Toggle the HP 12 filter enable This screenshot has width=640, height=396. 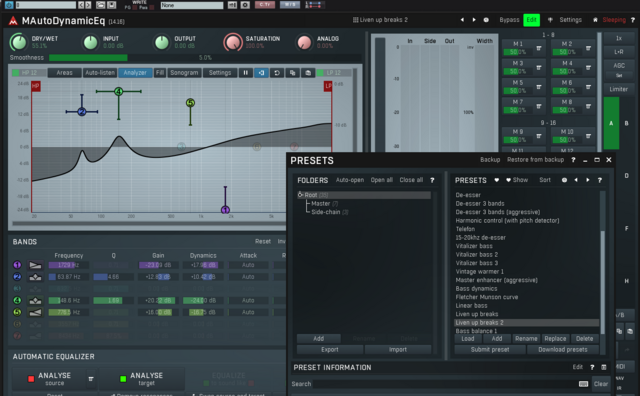[x=16, y=73]
